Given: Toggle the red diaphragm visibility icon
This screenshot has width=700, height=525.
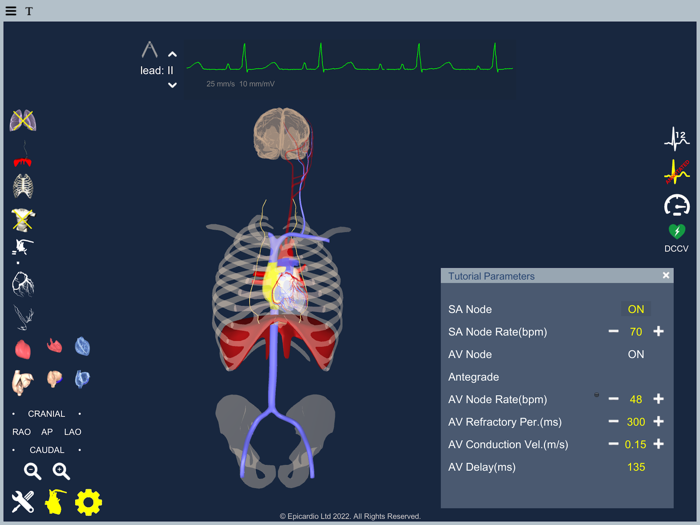Looking at the screenshot, I should [23, 154].
